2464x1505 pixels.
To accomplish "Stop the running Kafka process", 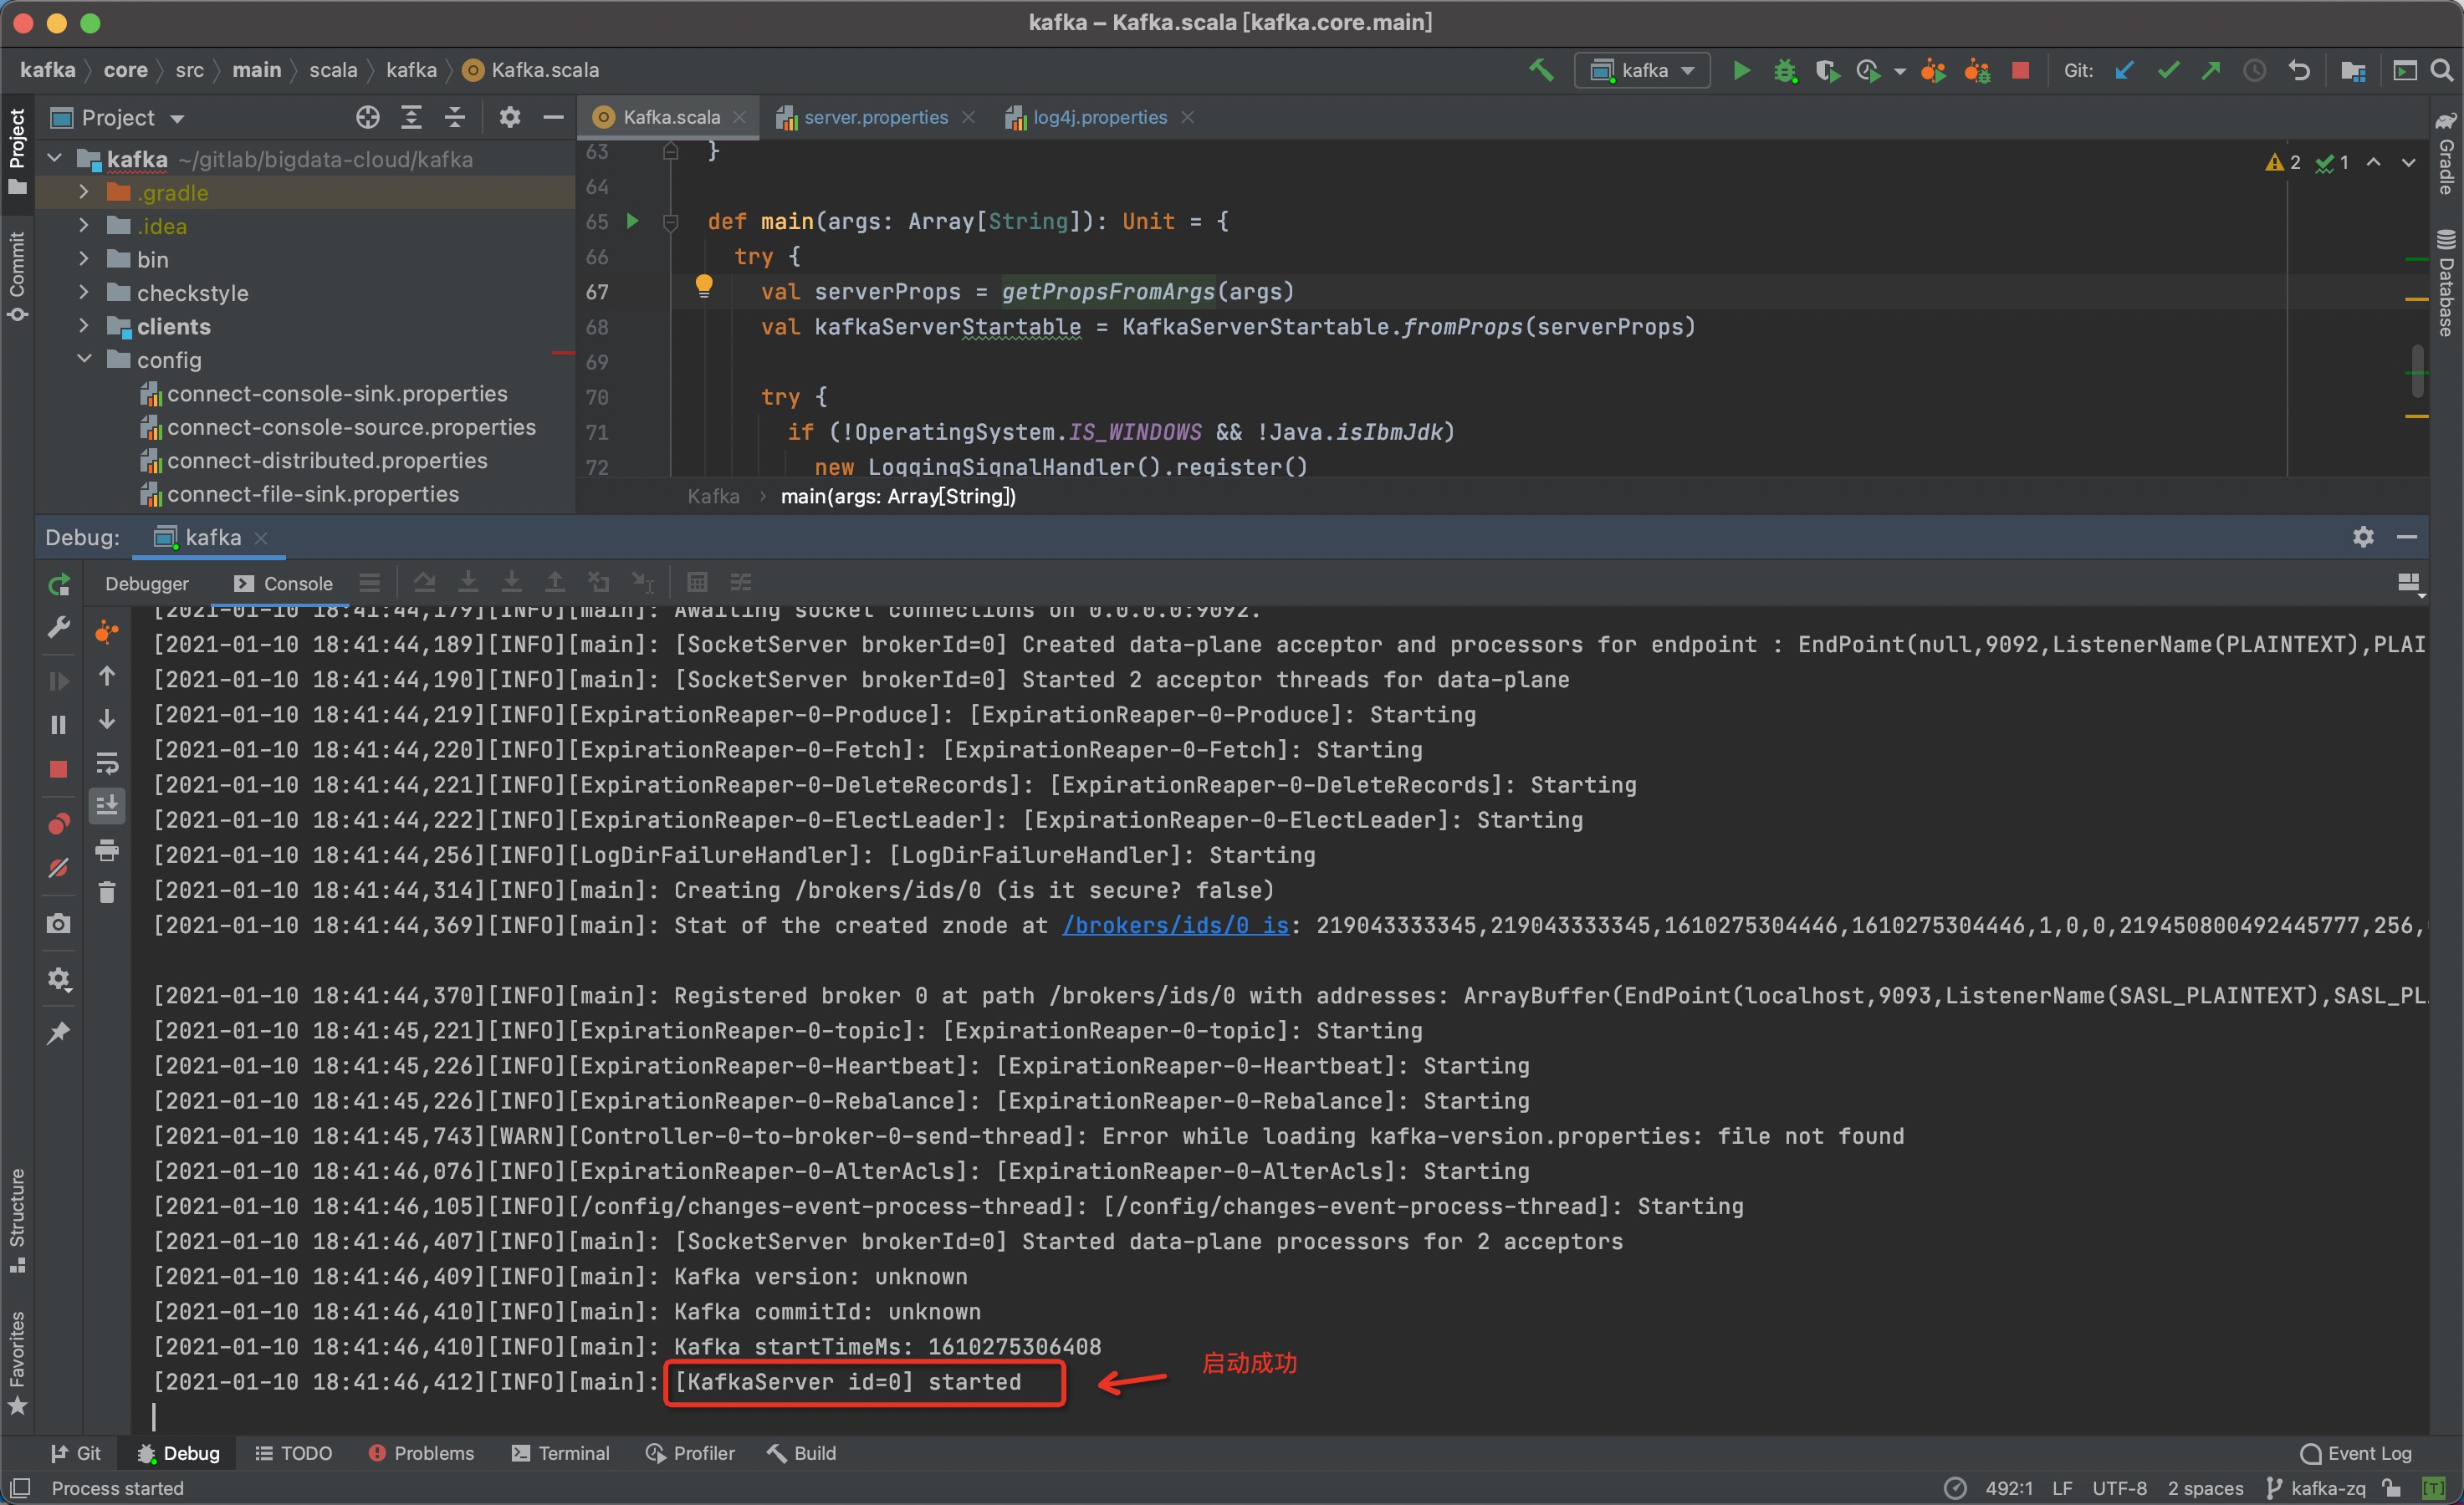I will (x=2022, y=70).
